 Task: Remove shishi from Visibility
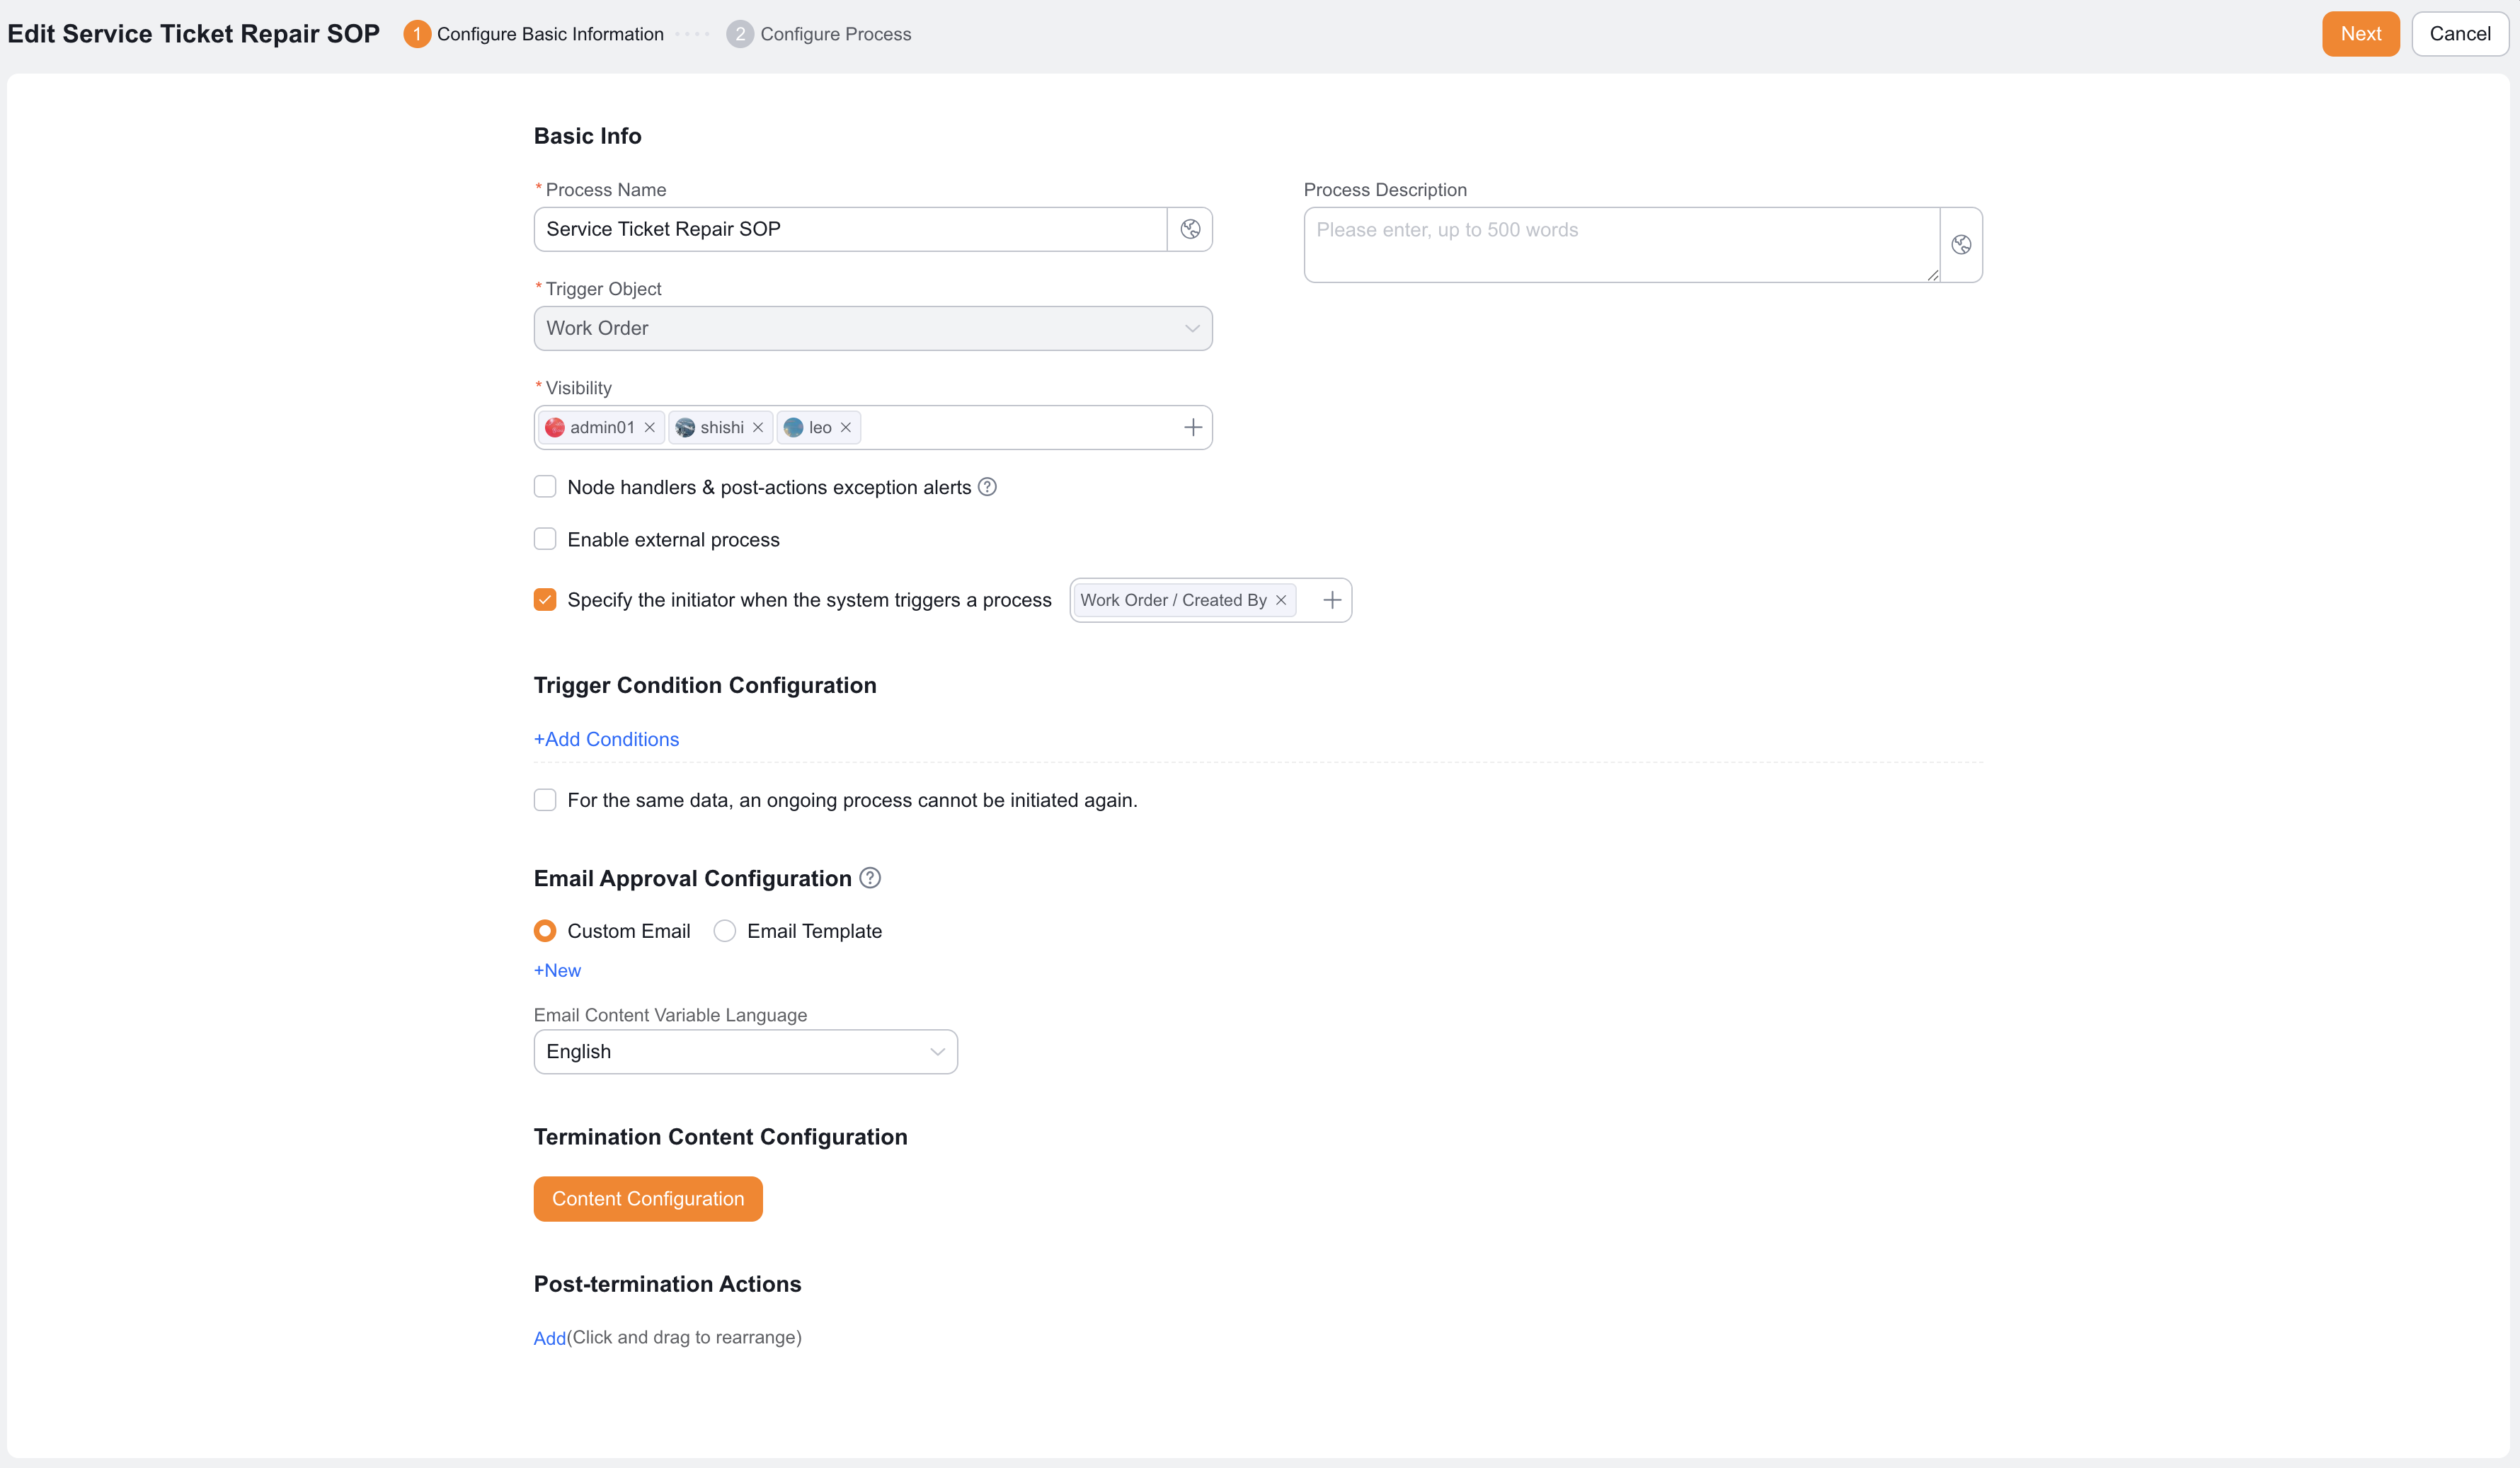pos(758,428)
